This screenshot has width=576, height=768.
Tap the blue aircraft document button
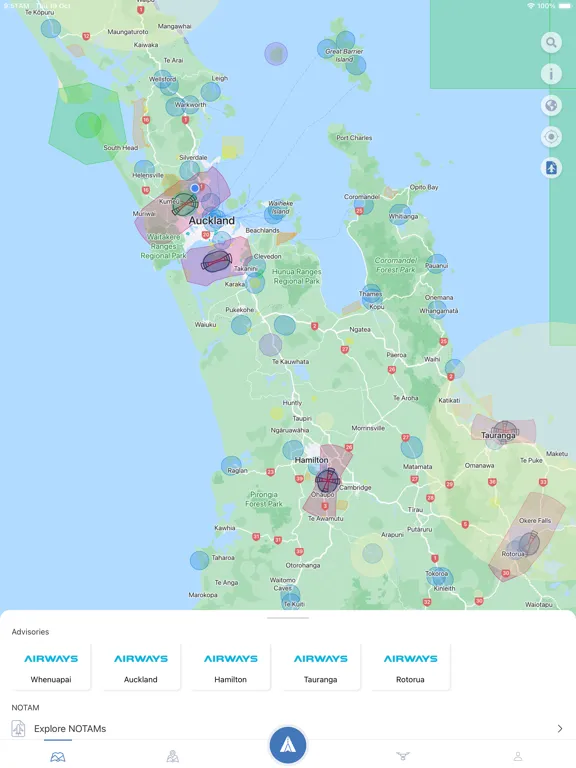[551, 168]
